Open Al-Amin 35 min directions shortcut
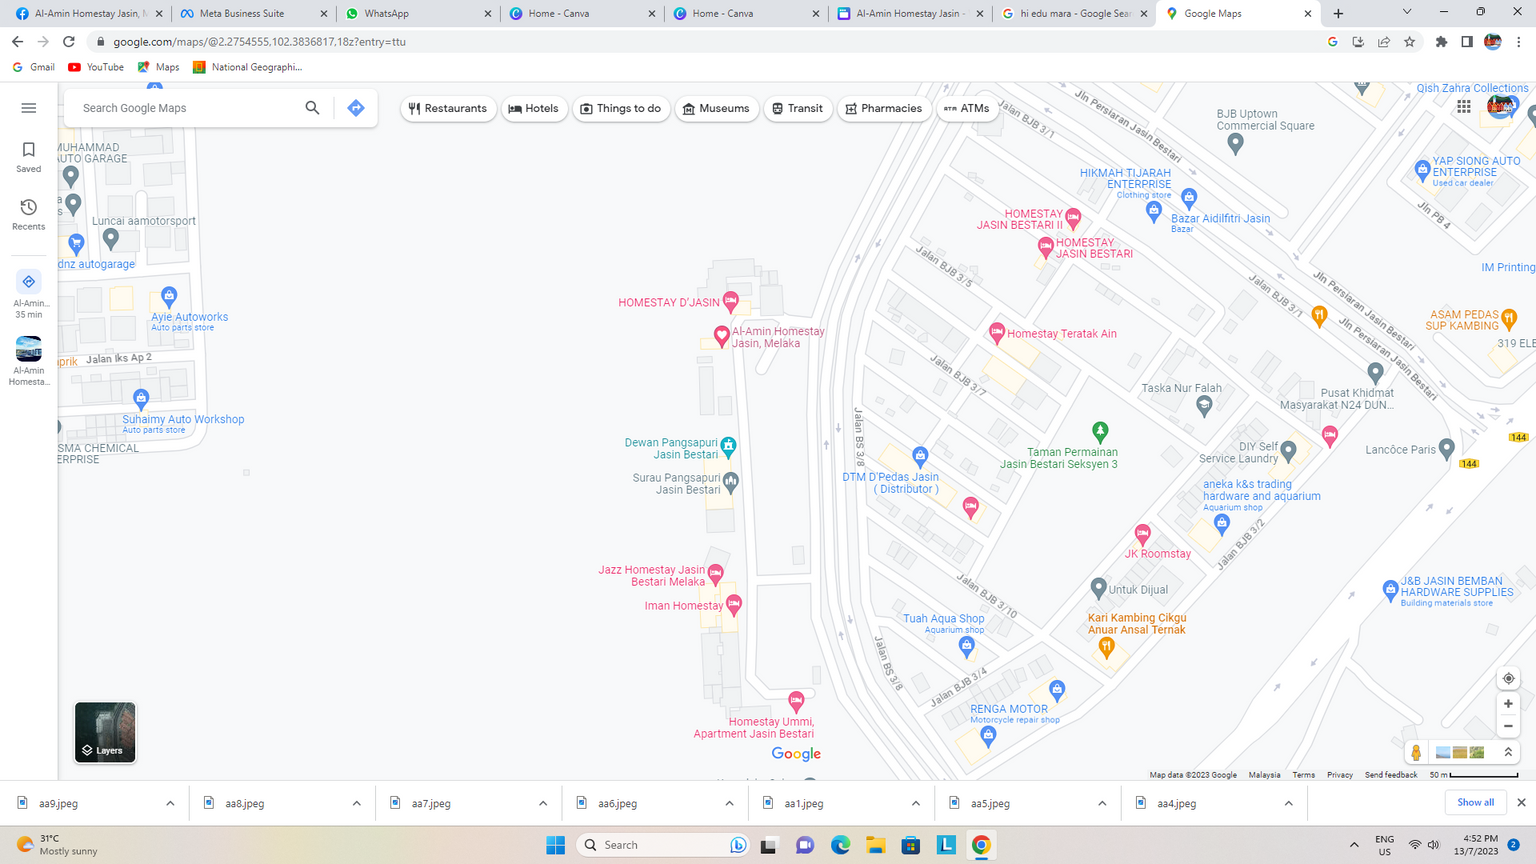This screenshot has width=1536, height=864. click(29, 294)
